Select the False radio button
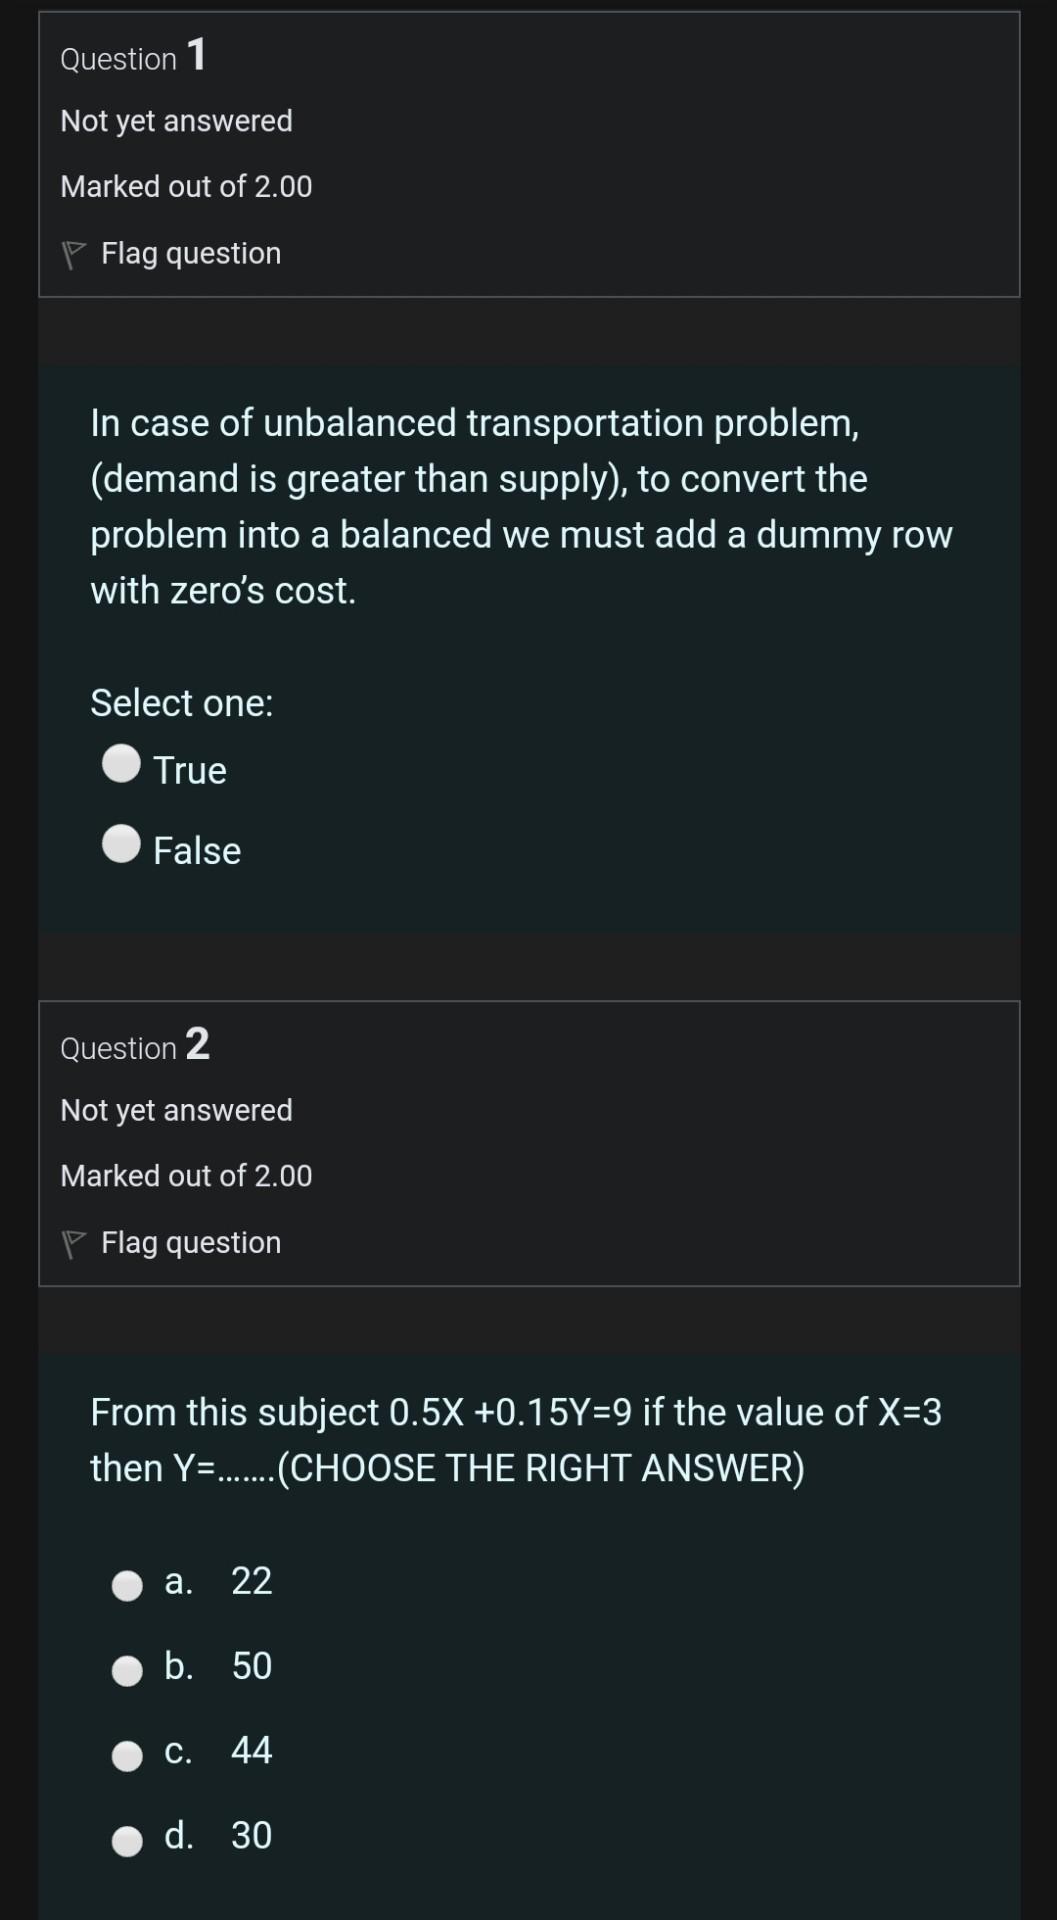1057x1920 pixels. click(120, 845)
